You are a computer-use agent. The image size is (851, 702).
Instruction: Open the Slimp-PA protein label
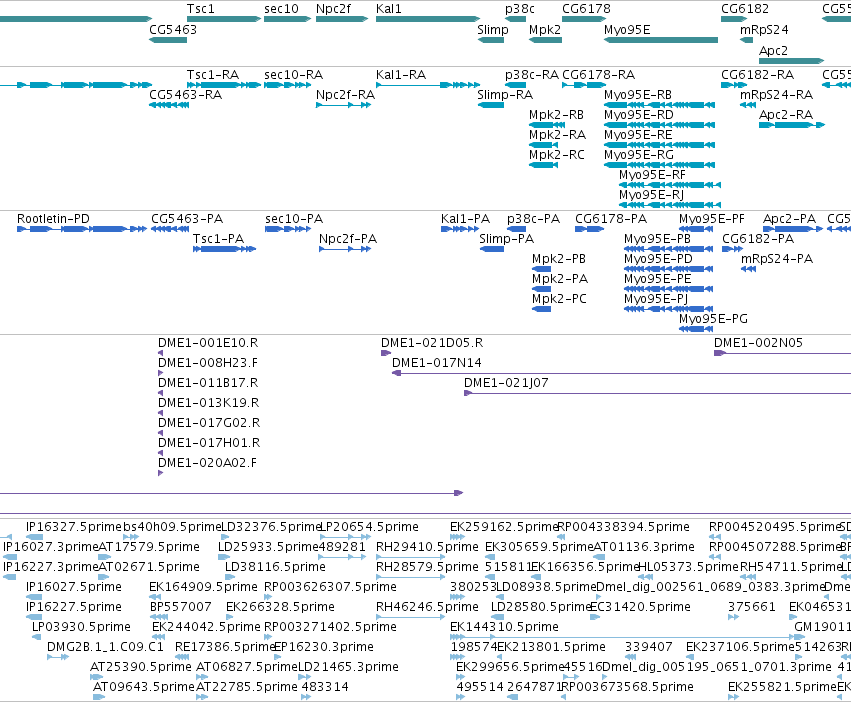click(506, 239)
